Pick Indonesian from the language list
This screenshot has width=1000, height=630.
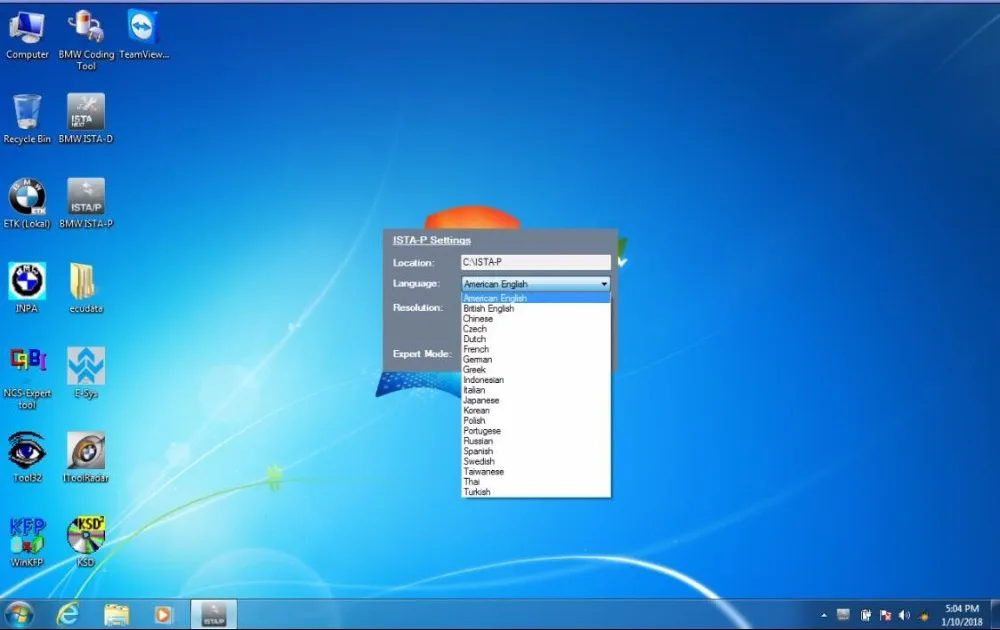(x=536, y=379)
